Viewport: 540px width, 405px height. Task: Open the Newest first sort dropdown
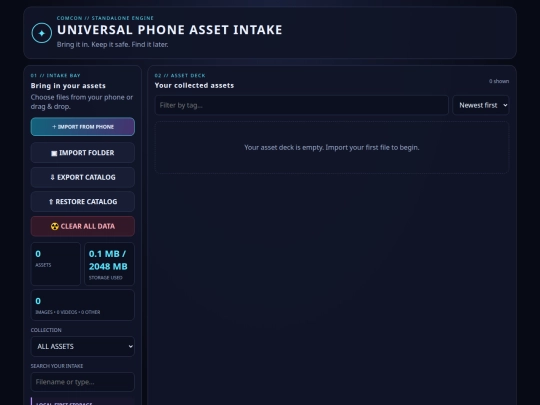tap(481, 105)
